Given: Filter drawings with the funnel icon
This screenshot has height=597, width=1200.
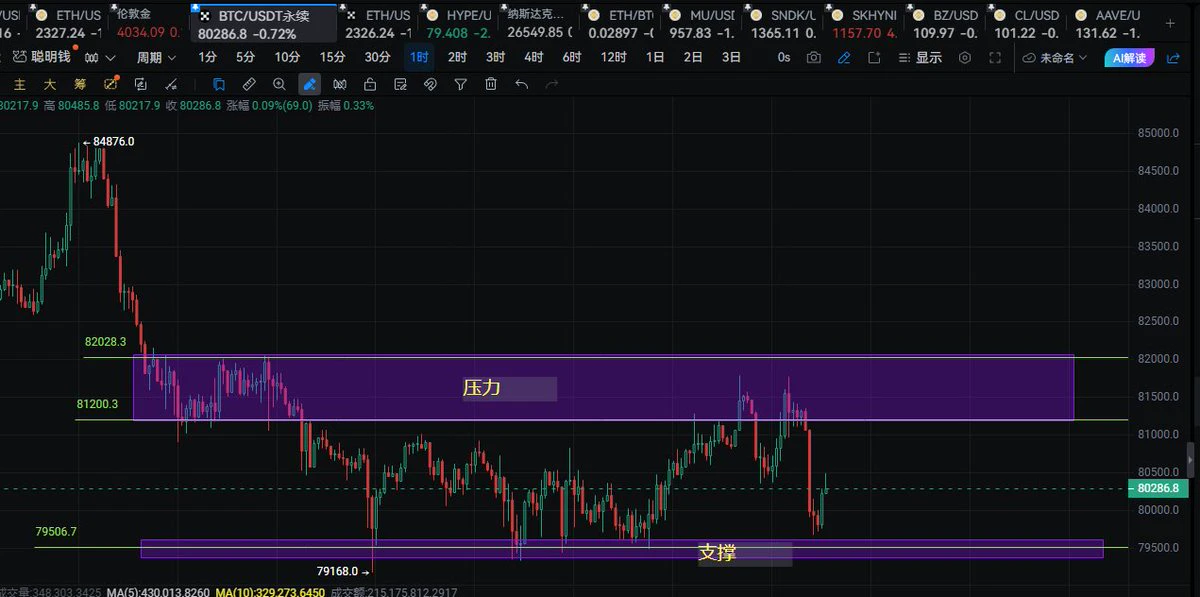Looking at the screenshot, I should (x=460, y=84).
